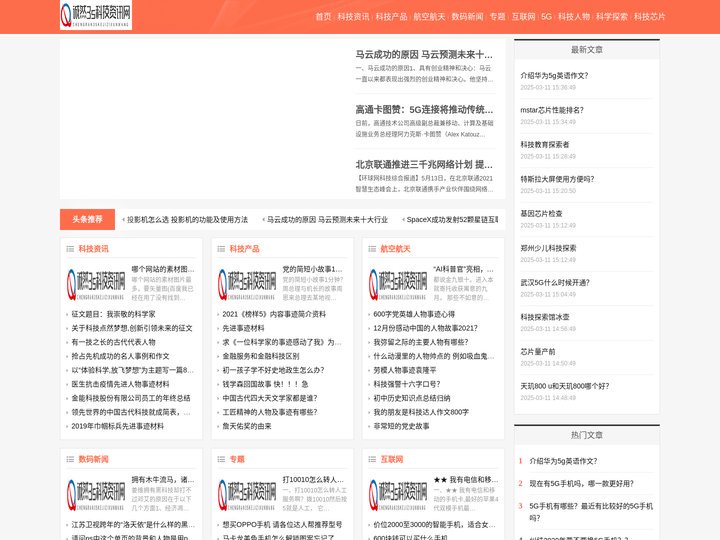Open article 有一技之长的古代代表人物
720x540 pixels.
coord(113,342)
